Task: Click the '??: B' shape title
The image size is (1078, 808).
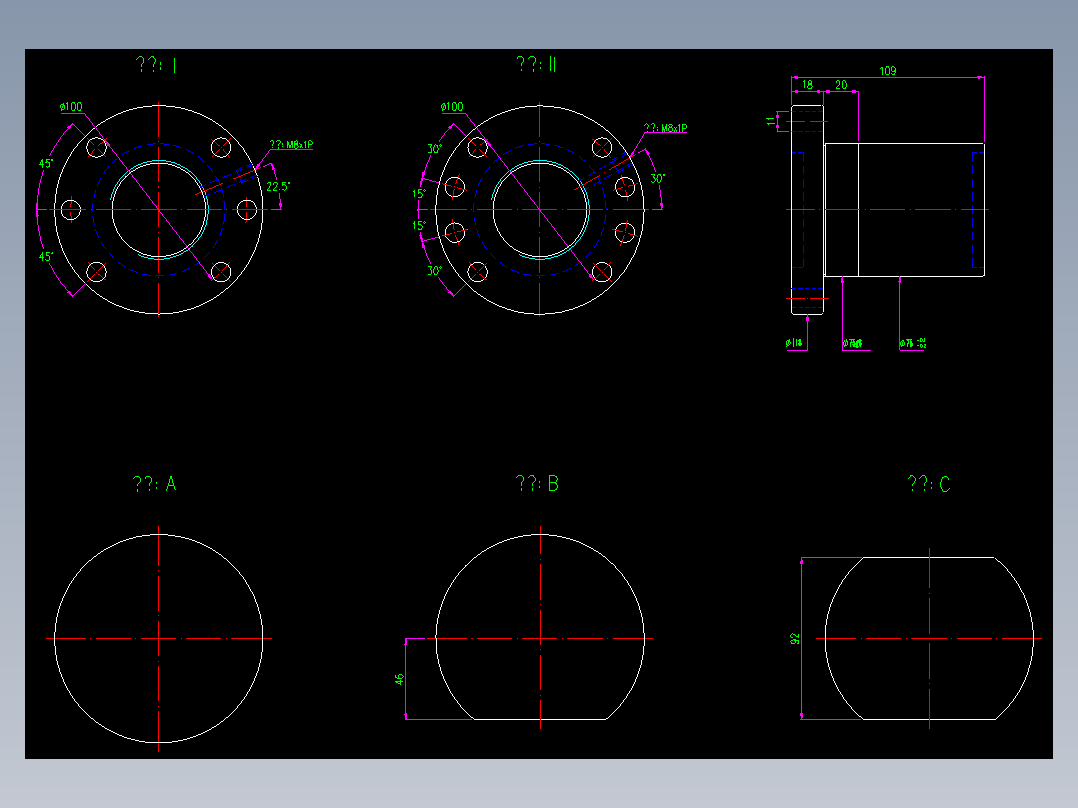Action: click(537, 483)
